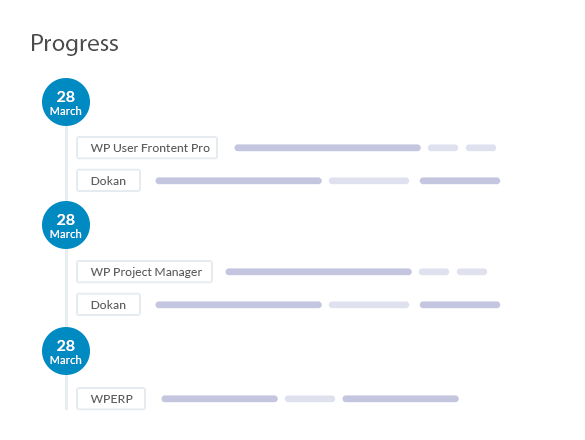
Task: Click the first short light bar in WP Project Manager row
Action: click(x=434, y=272)
